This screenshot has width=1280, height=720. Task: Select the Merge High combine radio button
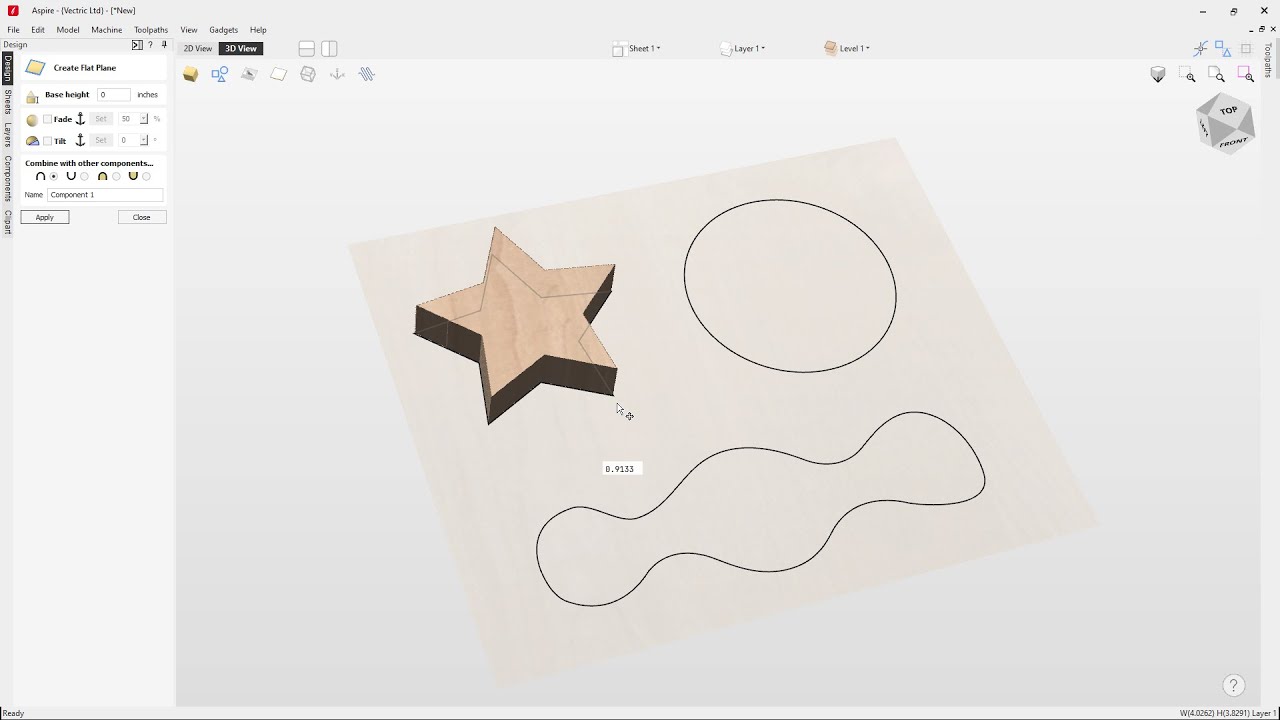pyautogui.click(x=116, y=176)
